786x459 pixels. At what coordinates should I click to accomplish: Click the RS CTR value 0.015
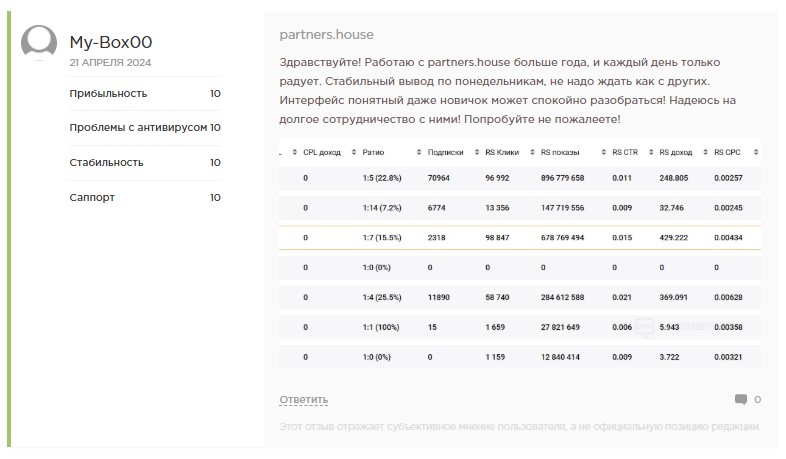[622, 238]
